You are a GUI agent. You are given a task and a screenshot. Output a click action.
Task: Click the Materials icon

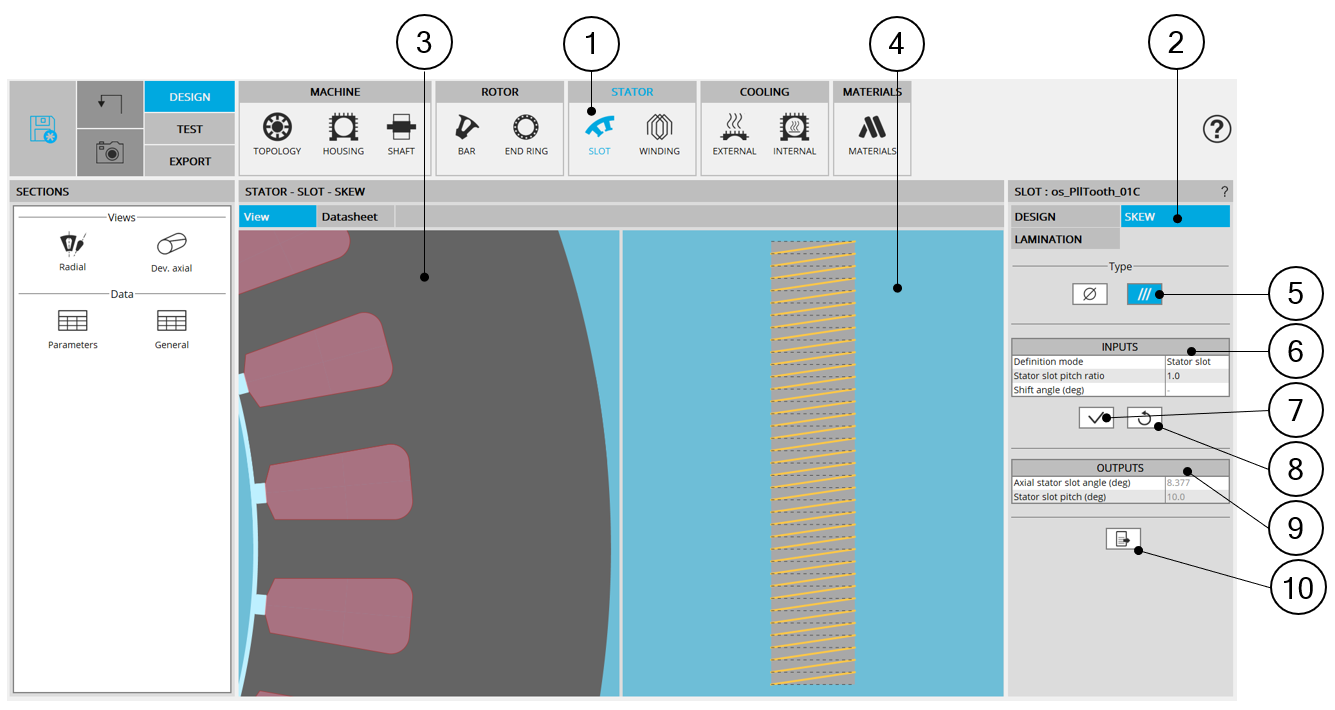(872, 135)
